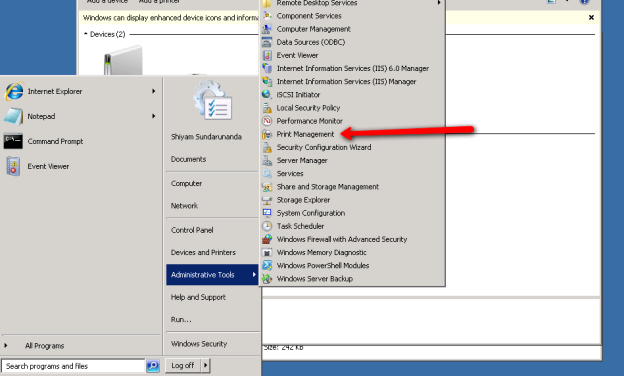Expand Notepad jump list arrow
624x376 pixels.
[x=154, y=116]
